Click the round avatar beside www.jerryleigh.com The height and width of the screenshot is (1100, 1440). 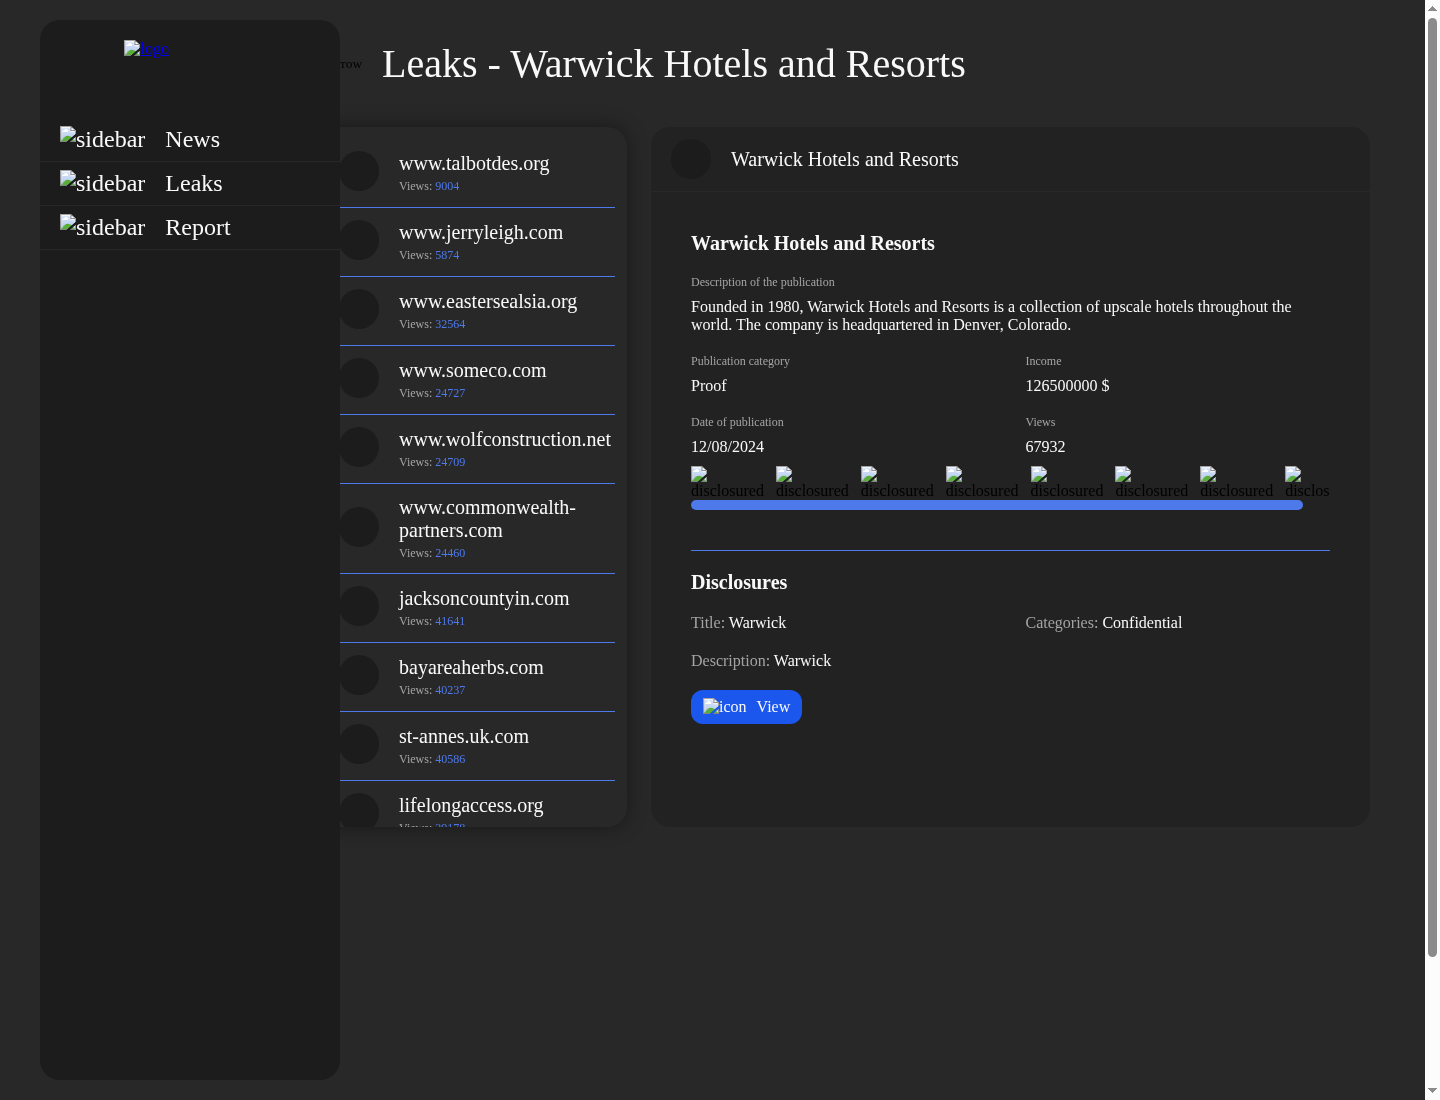[359, 240]
